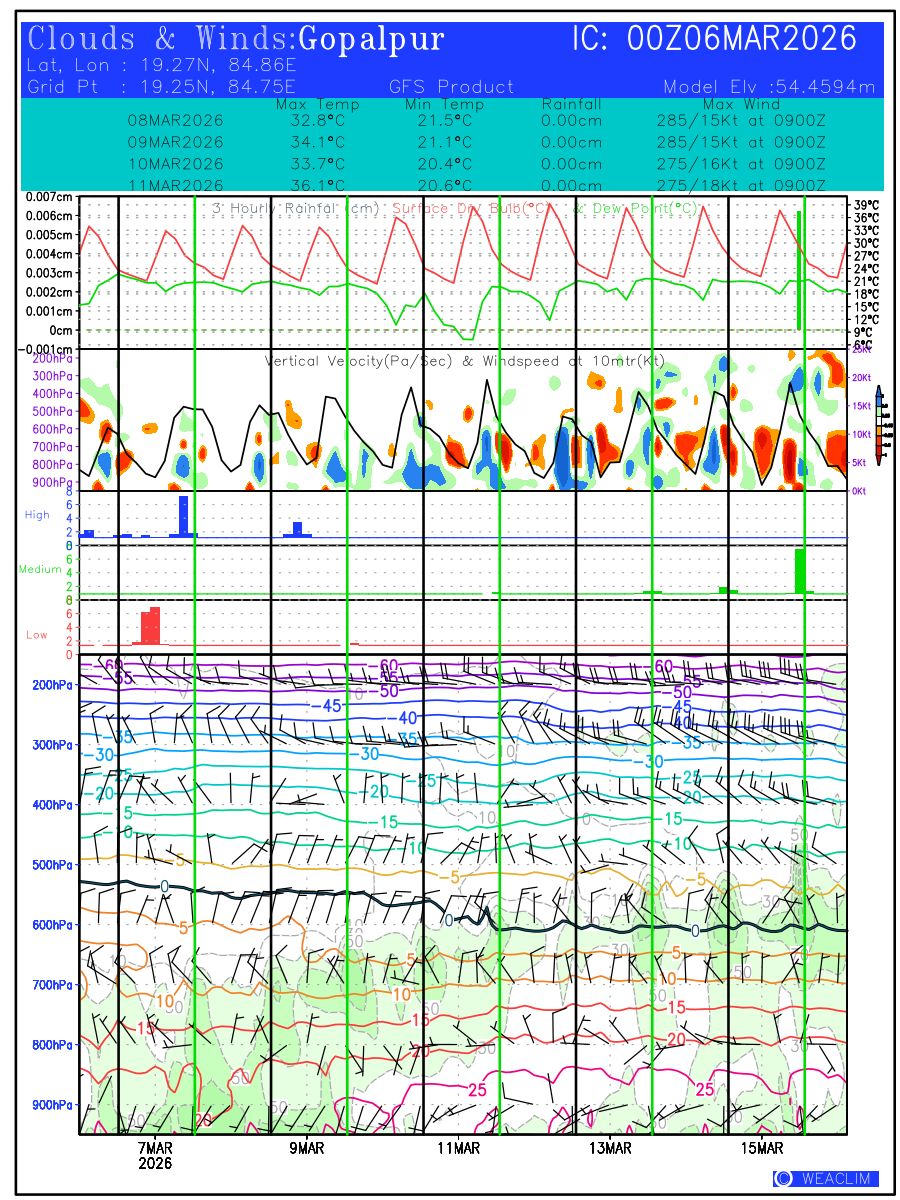This screenshot has height=1200, width=900.
Task: Click the vertical velocity color scale legend
Action: tap(877, 425)
